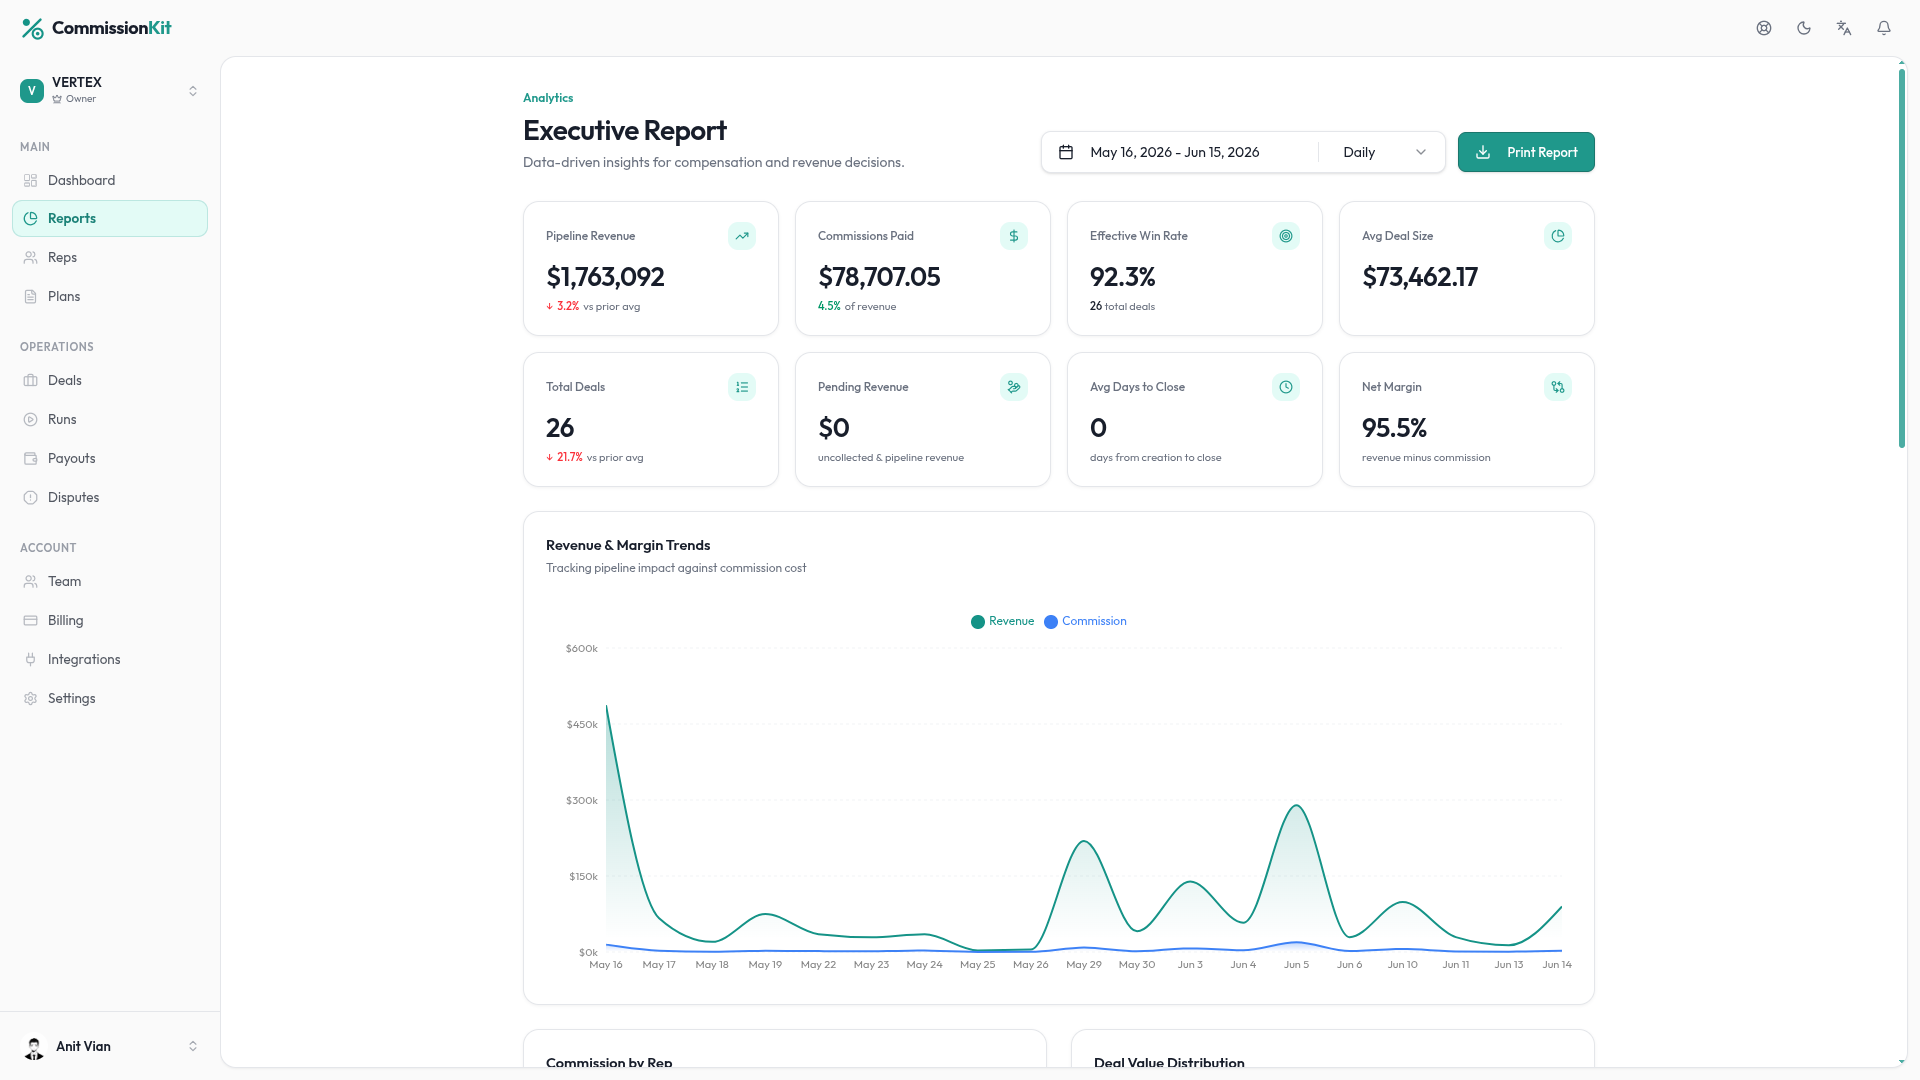Open Settings from the sidebar
The height and width of the screenshot is (1080, 1920).
pos(110,698)
